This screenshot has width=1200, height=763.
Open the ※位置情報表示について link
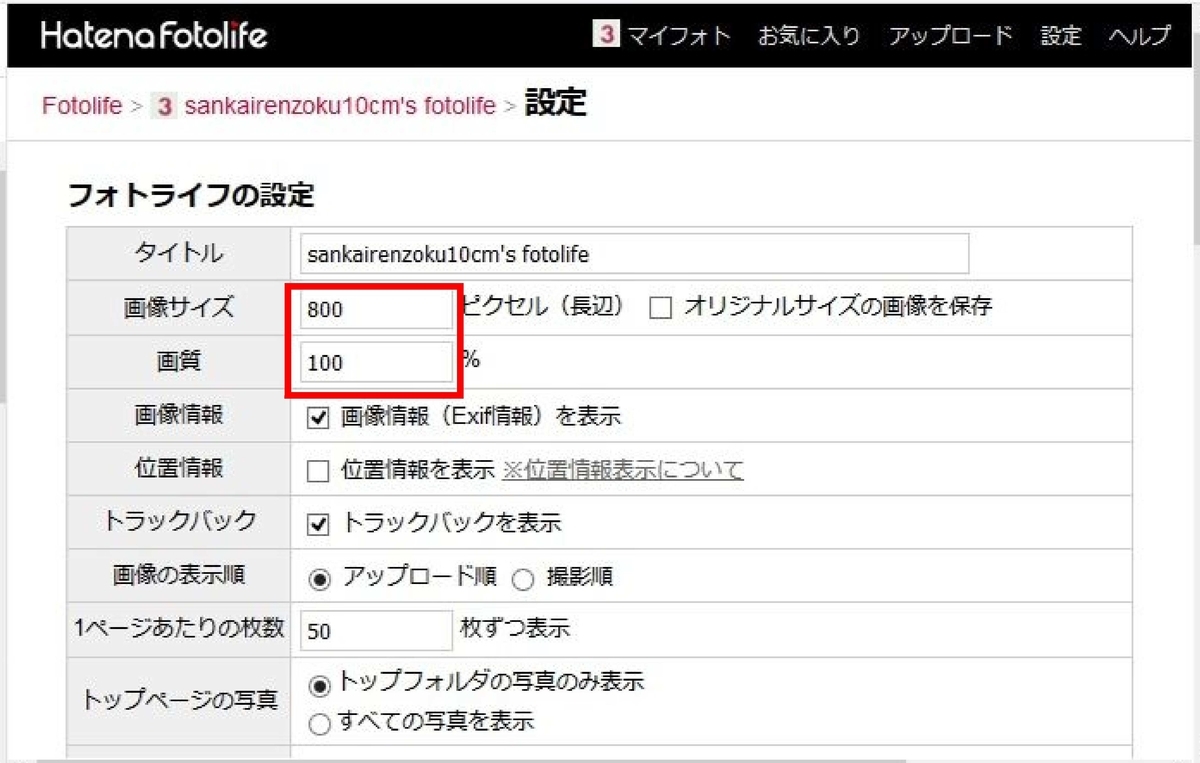(623, 470)
